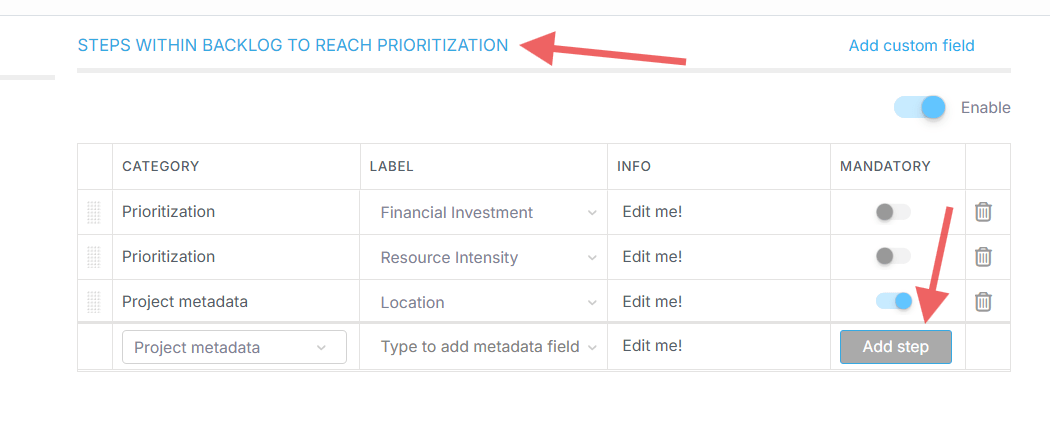Screen dimensions: 1050x447
Task: Grab drag handle of Location row
Action: (94, 301)
